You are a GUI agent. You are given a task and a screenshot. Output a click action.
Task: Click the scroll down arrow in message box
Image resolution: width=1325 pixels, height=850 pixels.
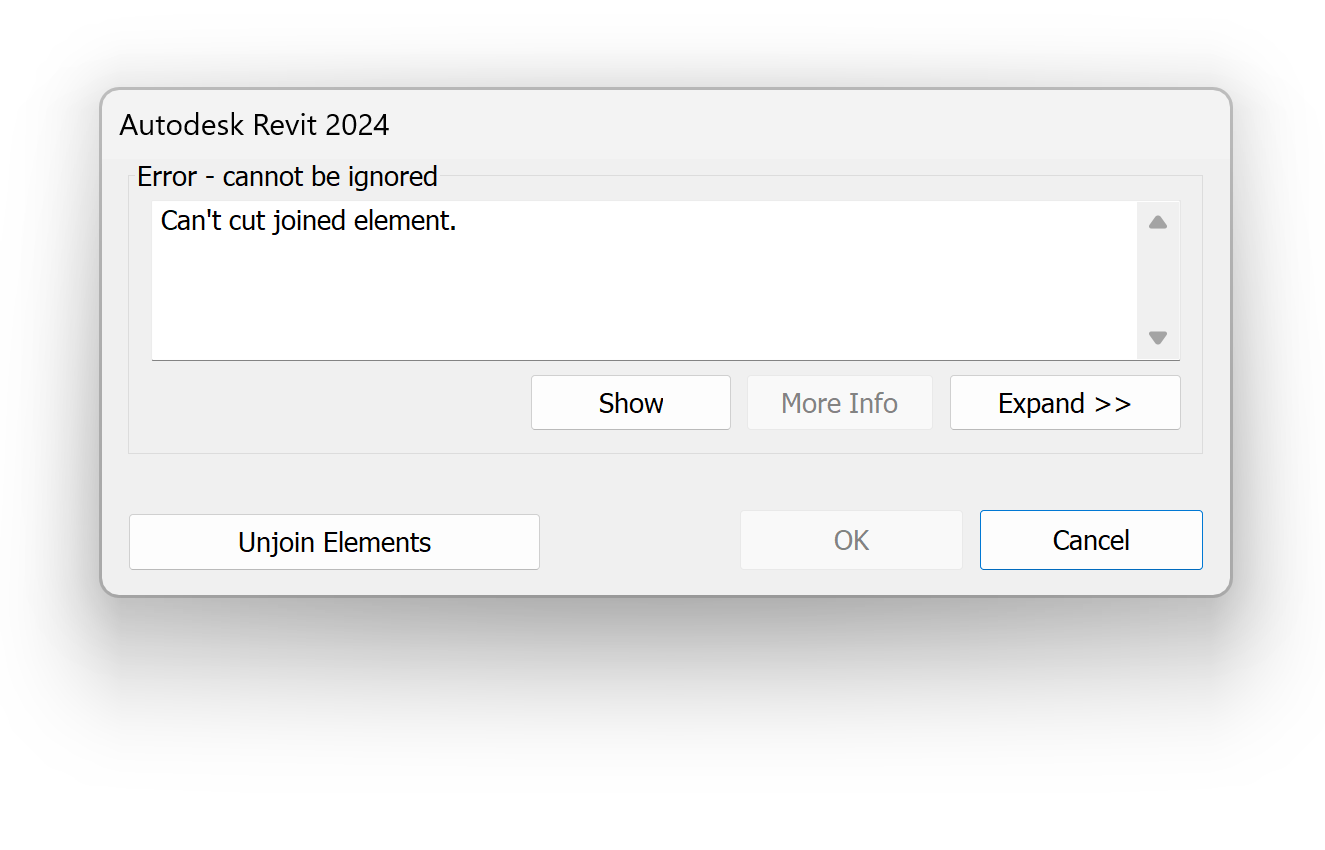(x=1158, y=338)
